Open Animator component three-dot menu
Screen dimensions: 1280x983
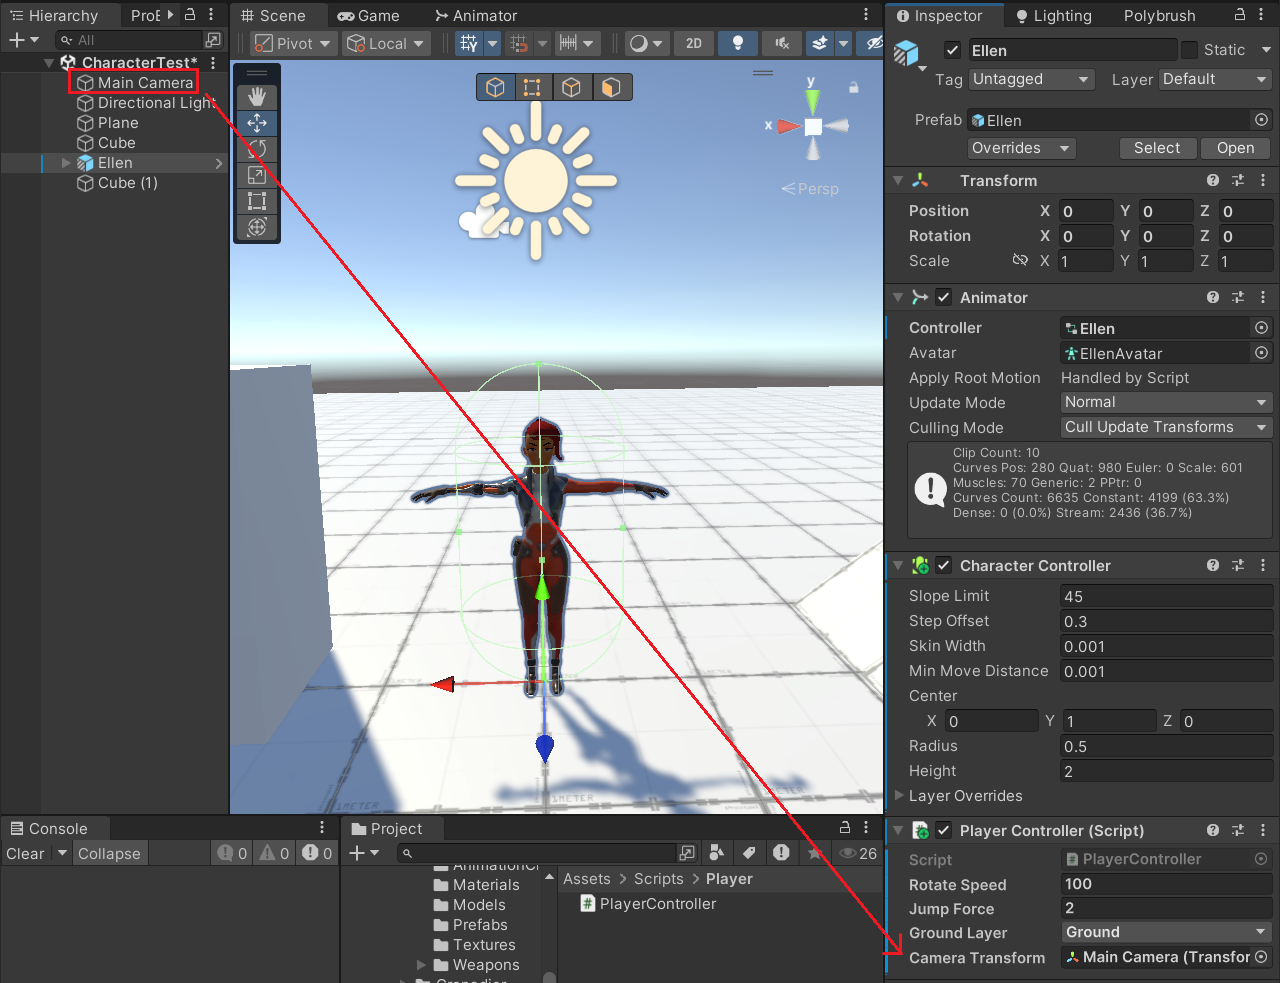tap(1263, 297)
